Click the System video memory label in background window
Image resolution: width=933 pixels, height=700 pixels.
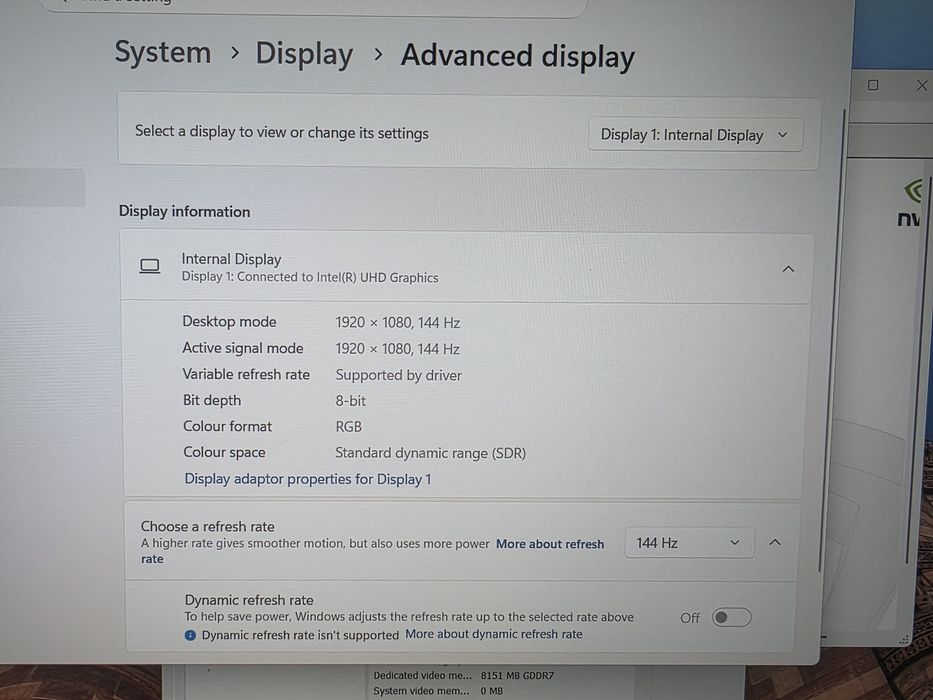point(421,691)
